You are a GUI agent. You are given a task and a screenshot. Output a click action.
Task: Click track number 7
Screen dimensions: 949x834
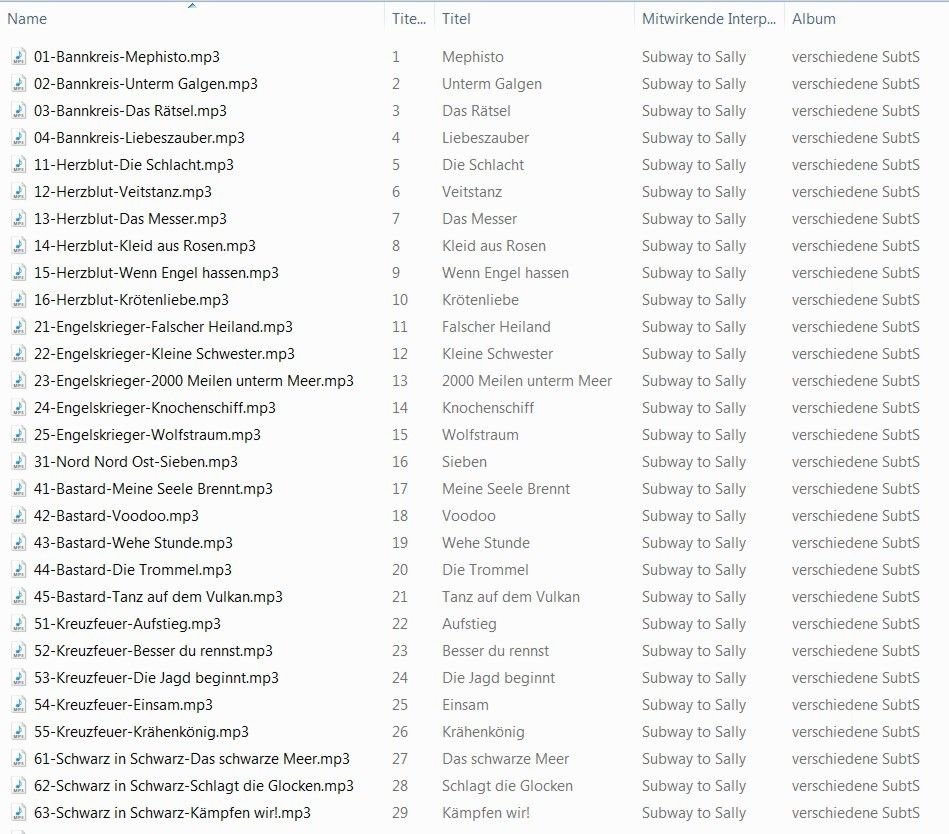pos(396,218)
